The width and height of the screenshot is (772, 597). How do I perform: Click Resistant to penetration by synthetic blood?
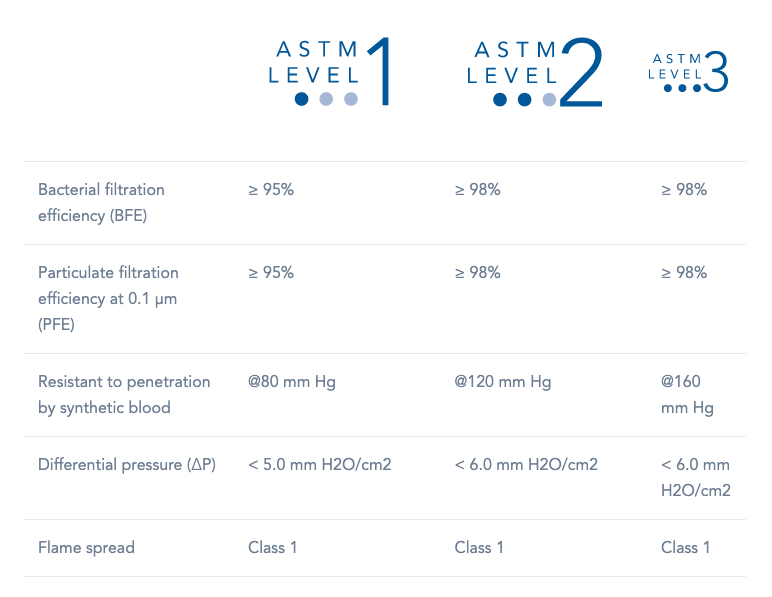124,394
